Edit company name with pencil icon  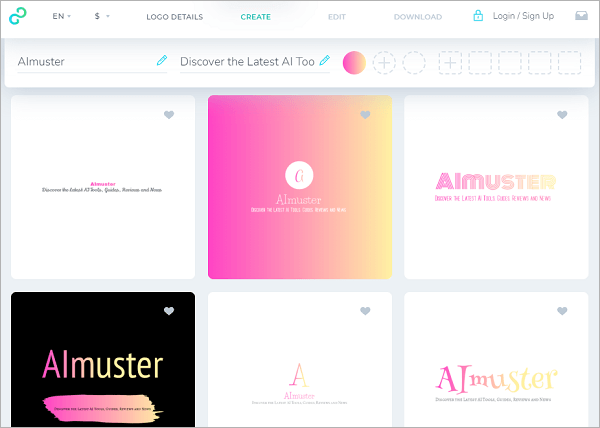coord(162,60)
